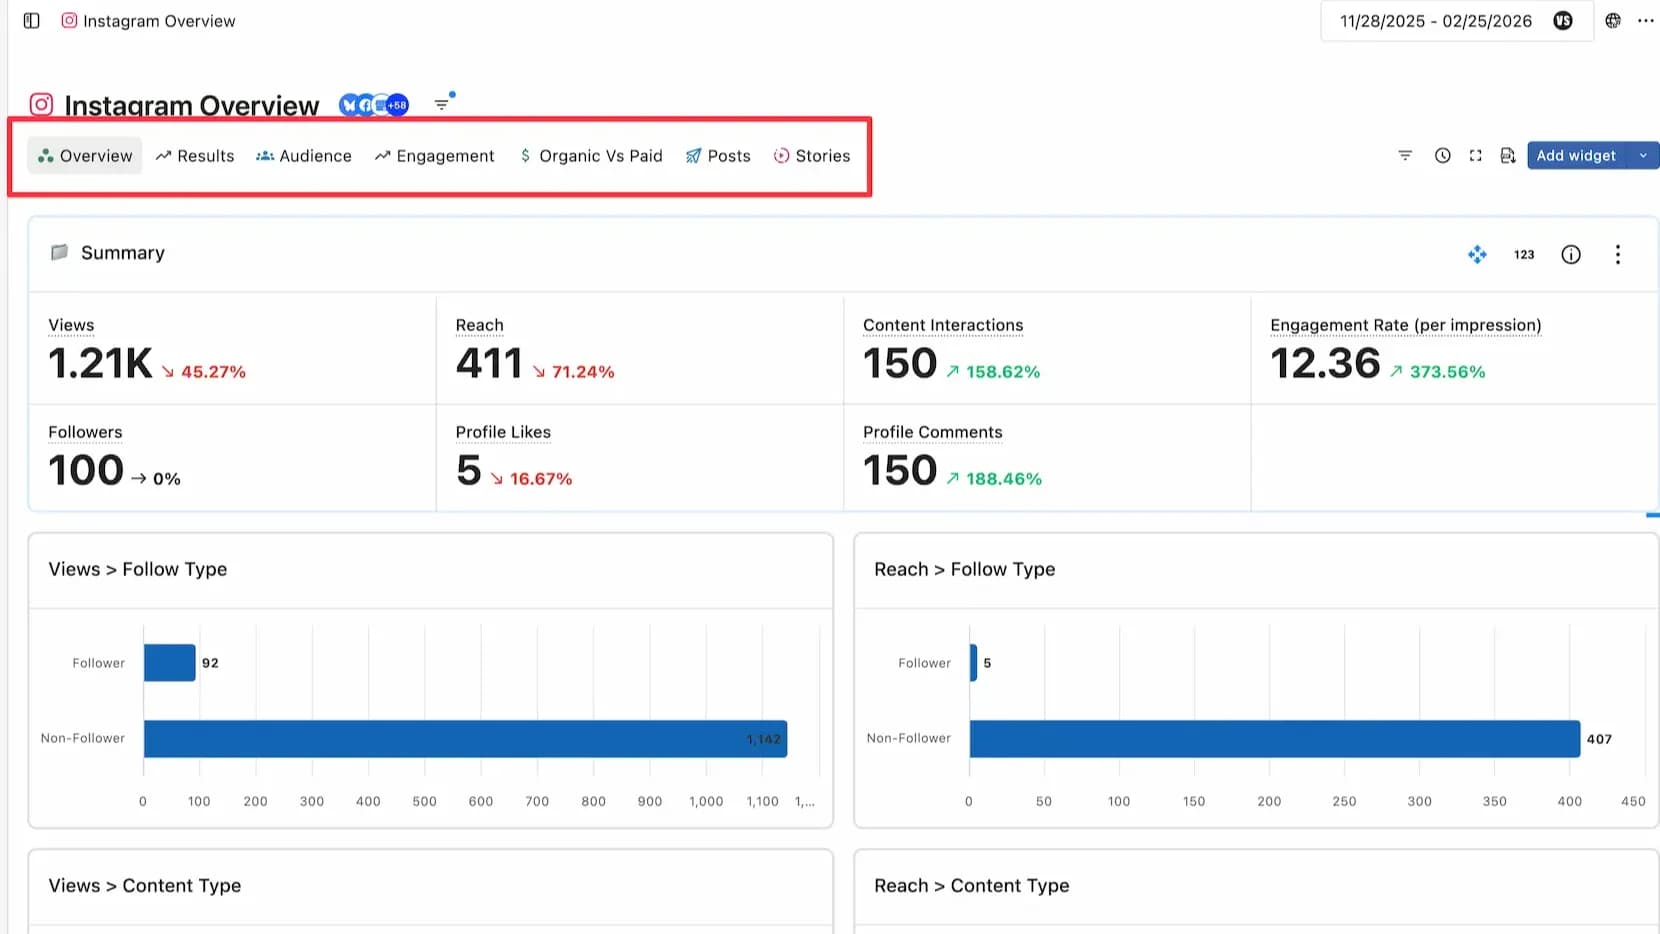Click the blue move icon in Summary widget
1660x934 pixels.
pyautogui.click(x=1477, y=255)
